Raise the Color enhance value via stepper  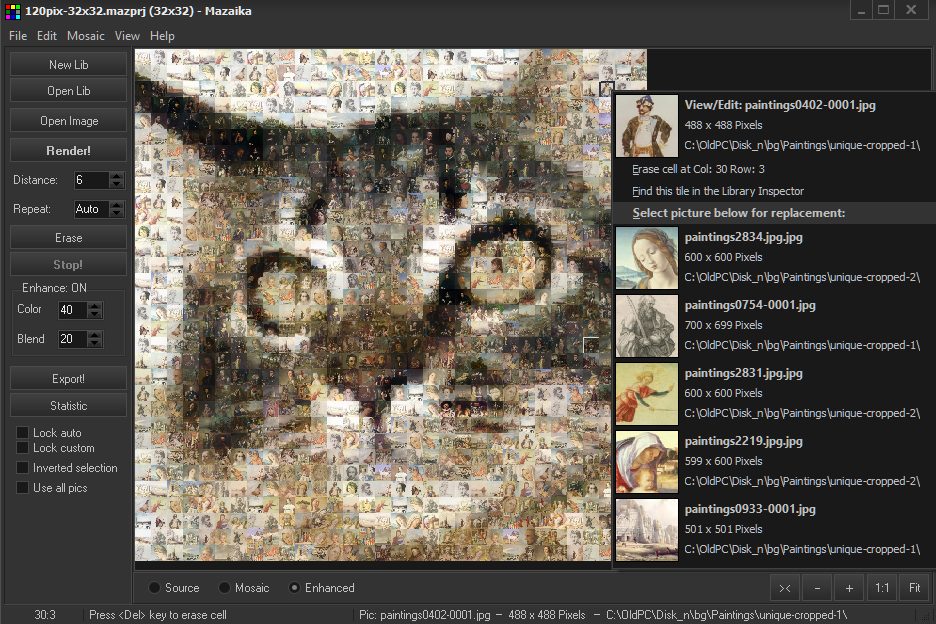92,306
